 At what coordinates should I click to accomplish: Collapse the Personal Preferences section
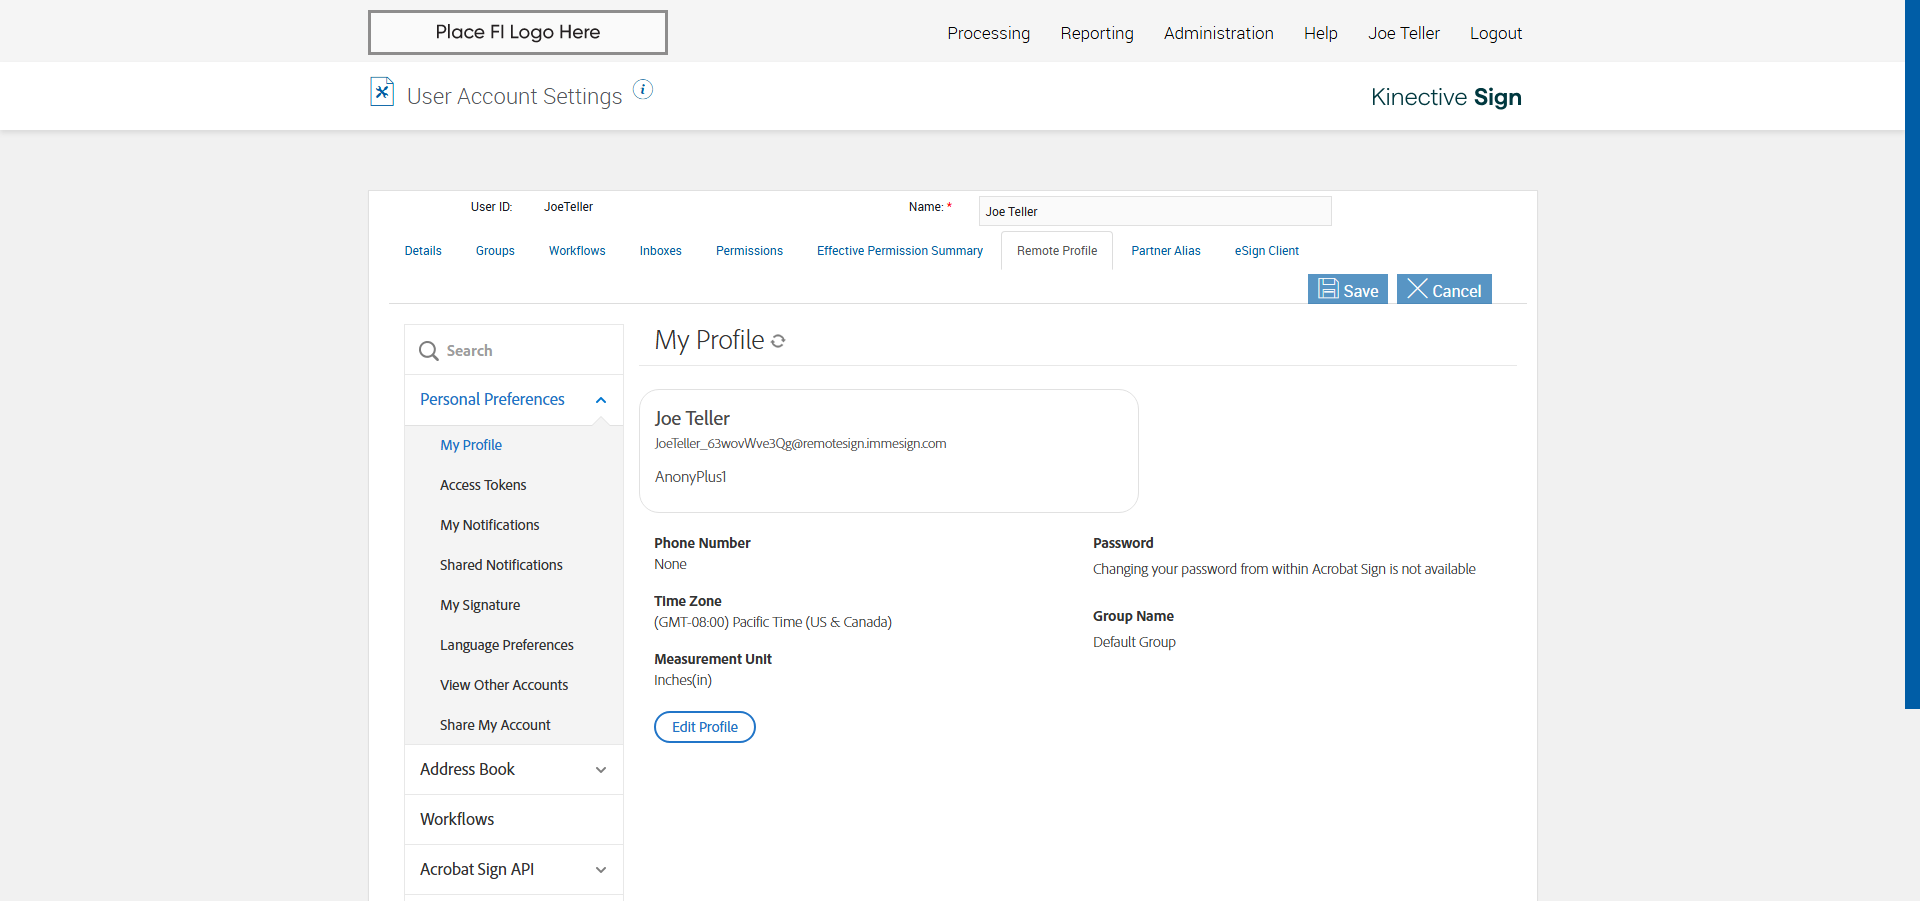(601, 400)
